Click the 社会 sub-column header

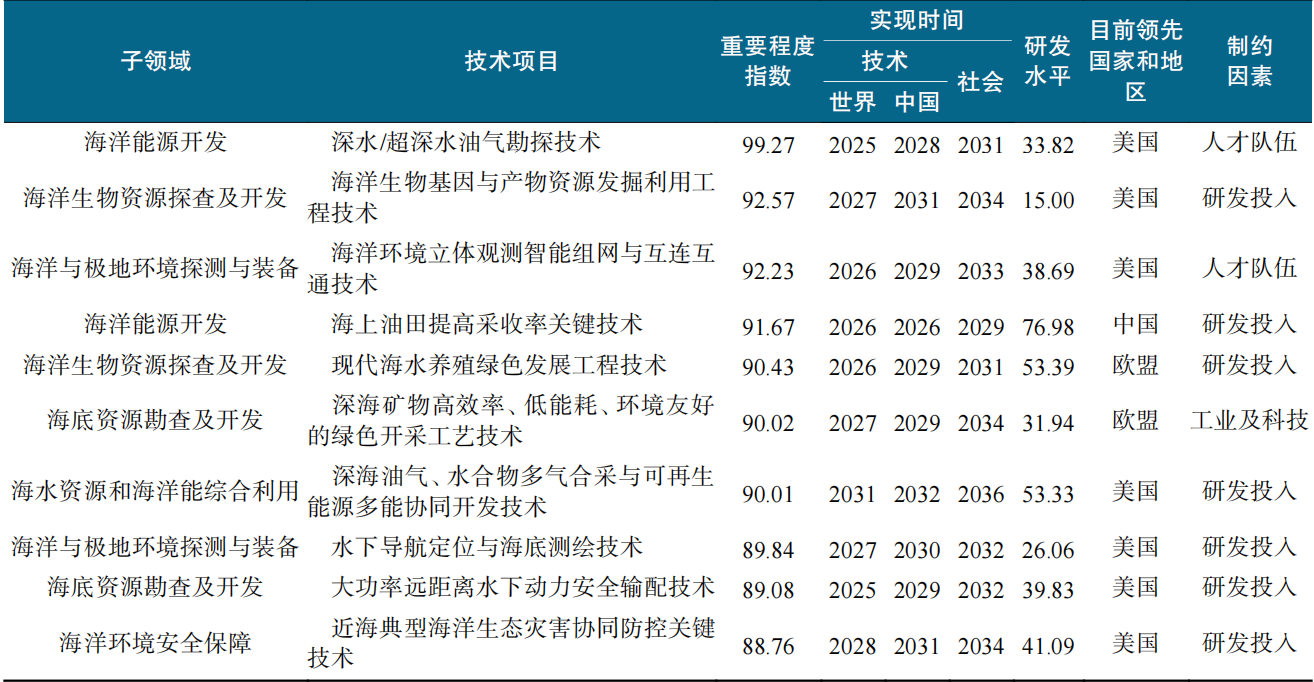pyautogui.click(x=980, y=82)
